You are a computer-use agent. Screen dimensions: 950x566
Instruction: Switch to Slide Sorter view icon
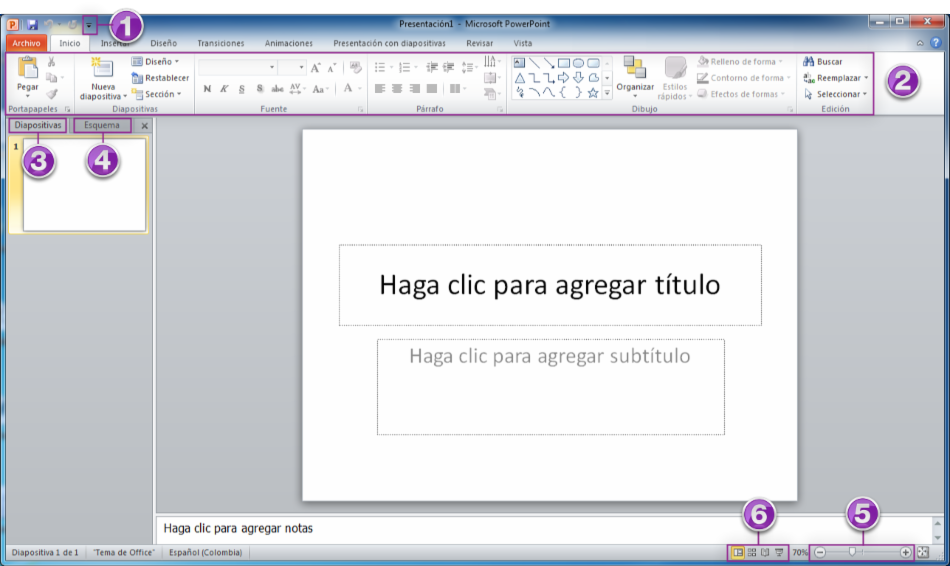tap(752, 552)
